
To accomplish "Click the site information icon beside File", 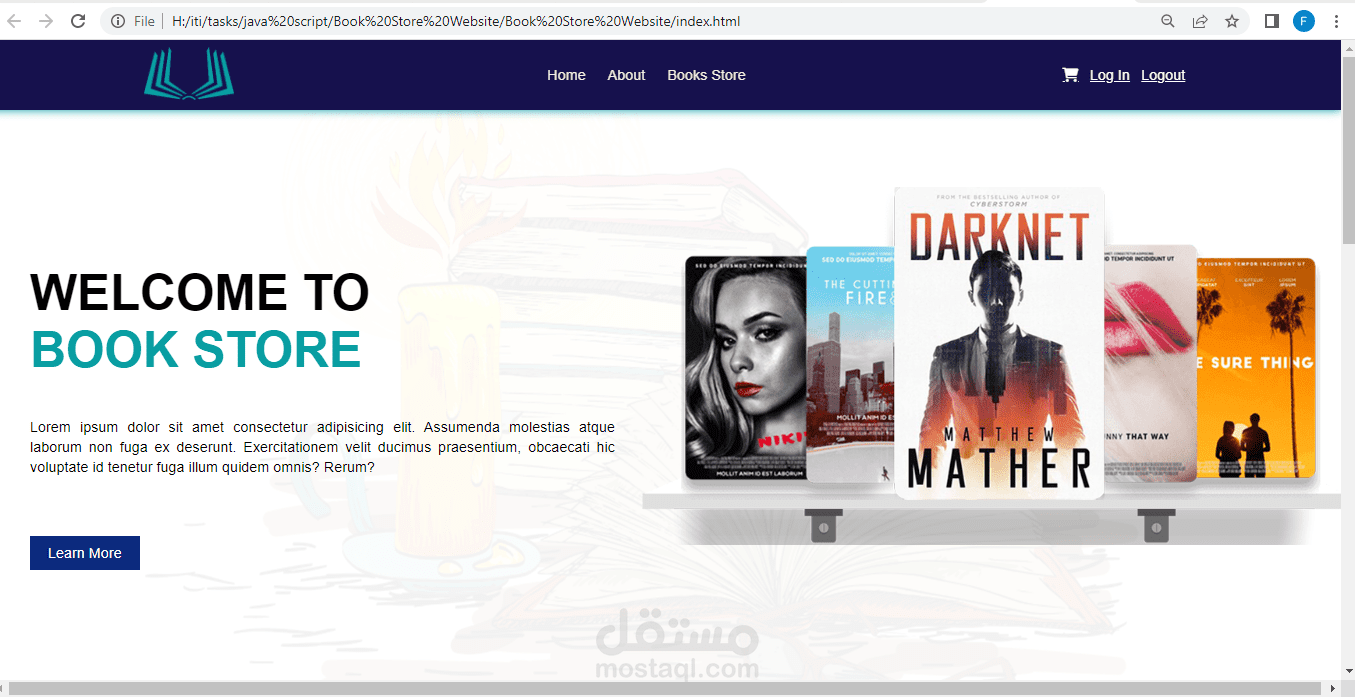I will click(118, 21).
